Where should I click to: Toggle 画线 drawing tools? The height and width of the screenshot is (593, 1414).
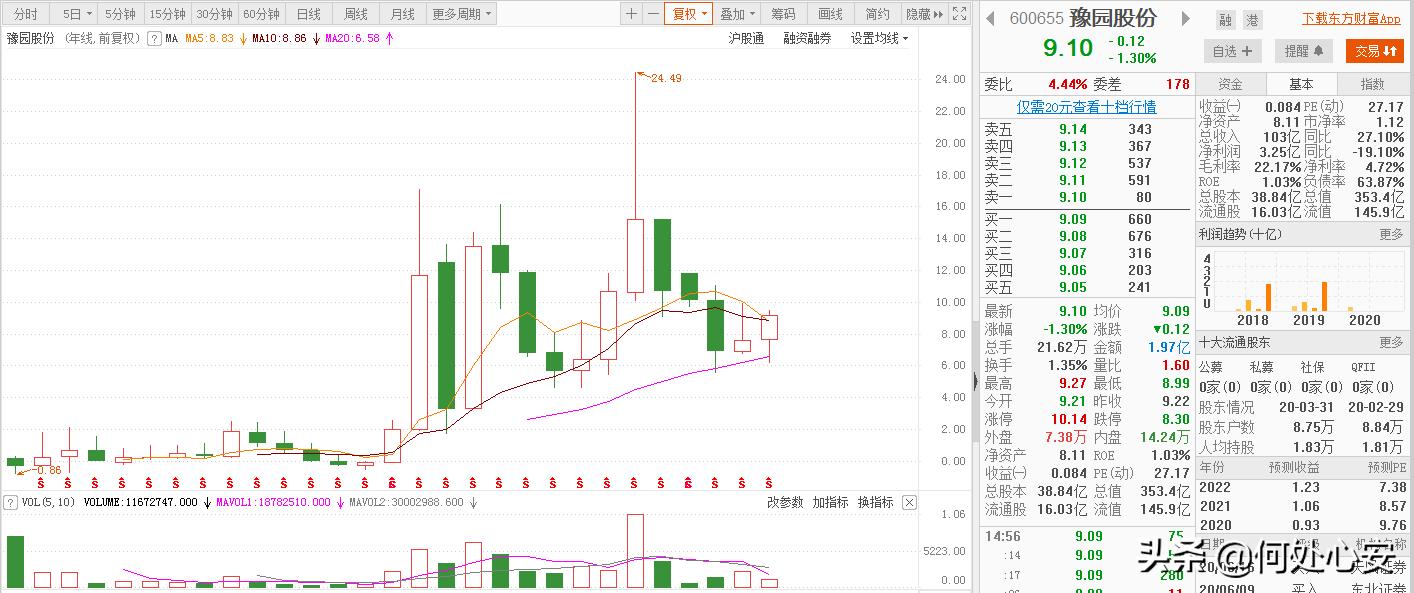[x=831, y=14]
